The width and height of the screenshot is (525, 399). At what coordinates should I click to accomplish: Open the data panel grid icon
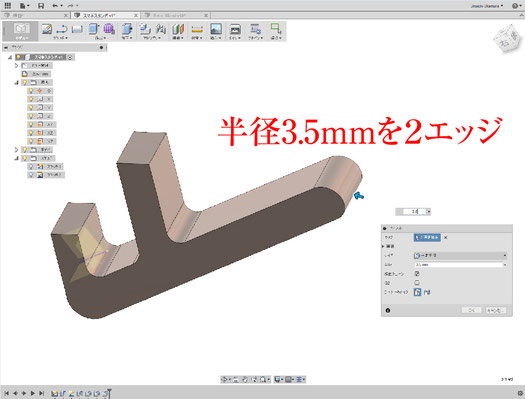[x=7, y=5]
